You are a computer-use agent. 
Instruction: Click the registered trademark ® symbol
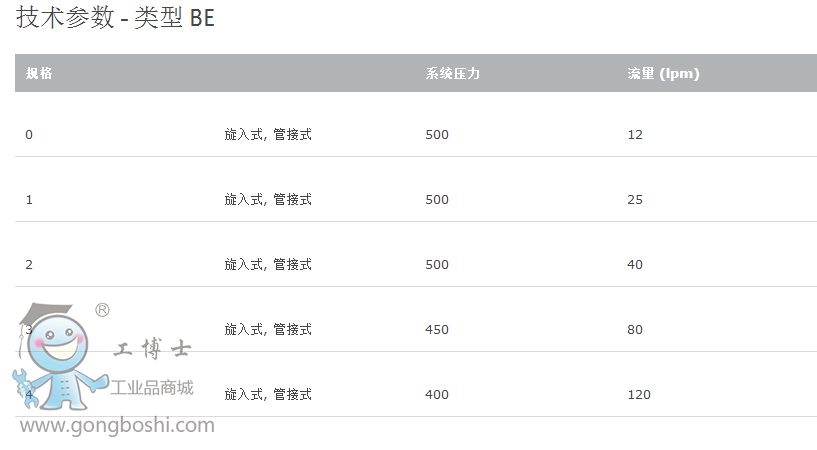click(x=102, y=310)
